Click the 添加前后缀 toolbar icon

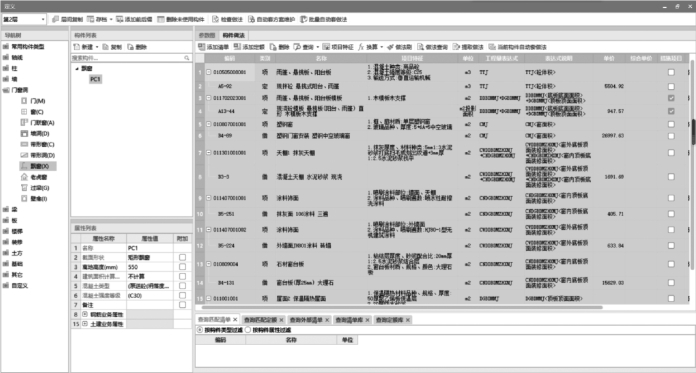tap(120, 20)
